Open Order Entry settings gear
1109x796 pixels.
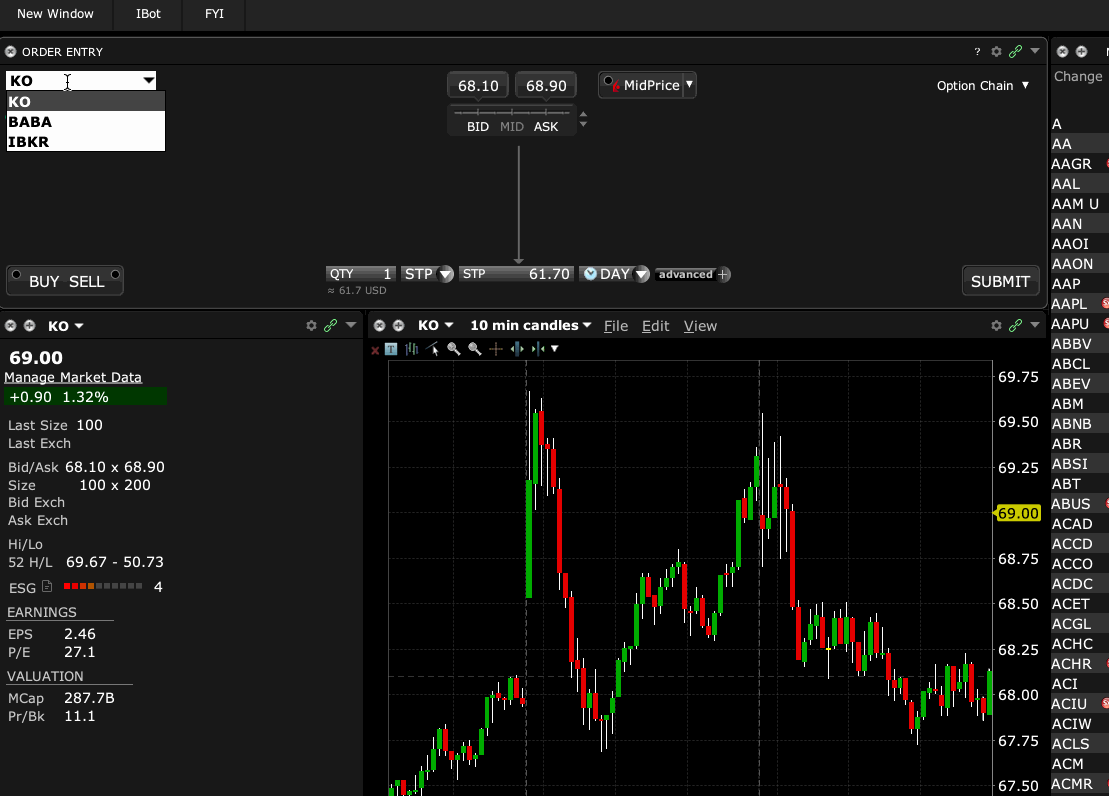tap(996, 52)
